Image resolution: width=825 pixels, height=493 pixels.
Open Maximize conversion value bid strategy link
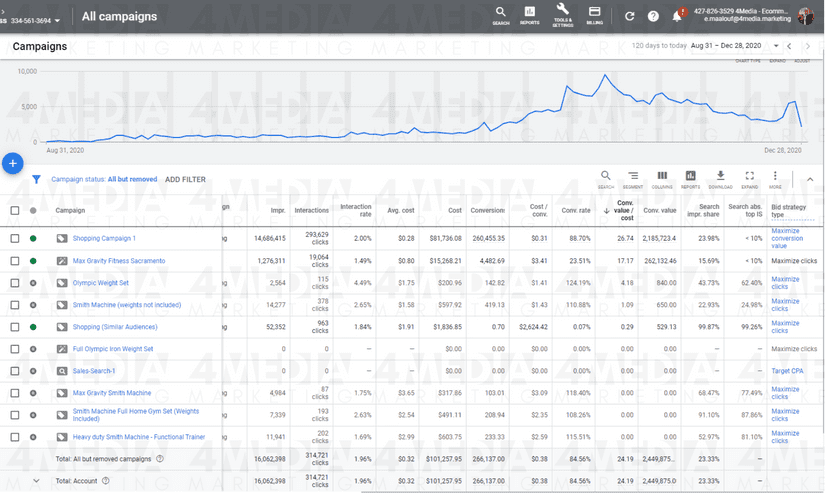click(x=787, y=238)
